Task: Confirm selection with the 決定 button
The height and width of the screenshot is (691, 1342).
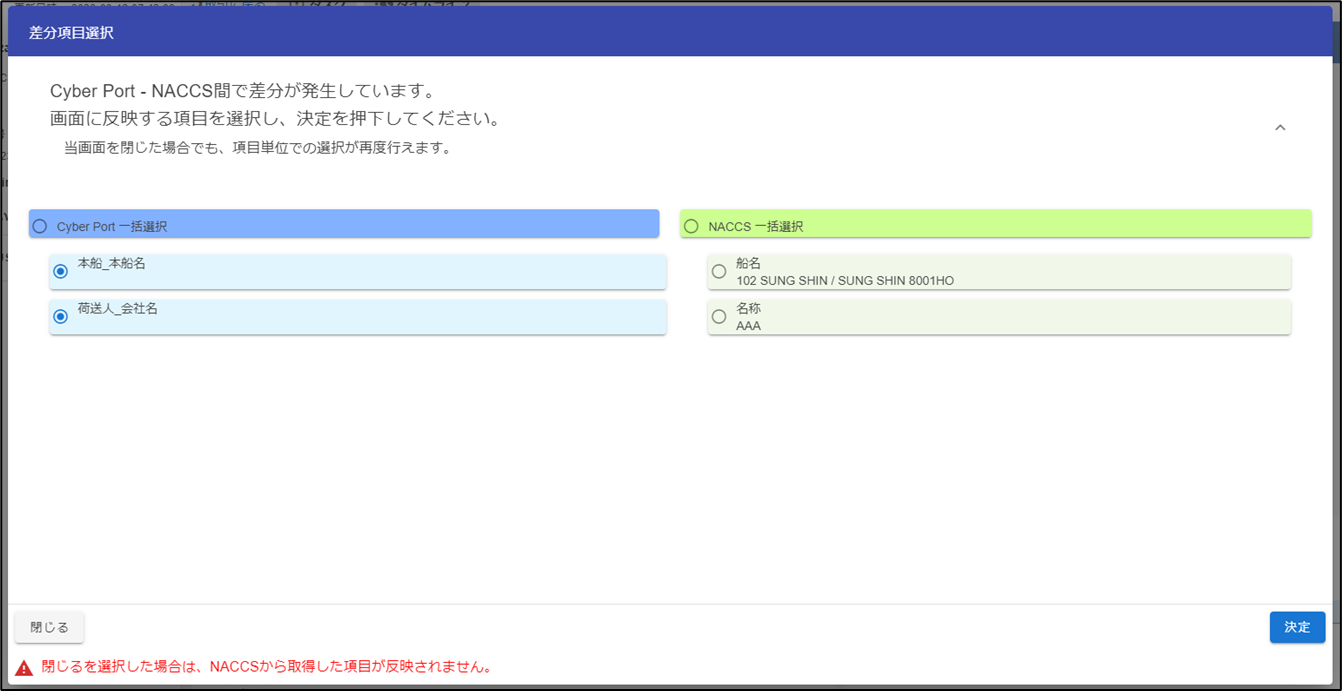Action: tap(1297, 627)
